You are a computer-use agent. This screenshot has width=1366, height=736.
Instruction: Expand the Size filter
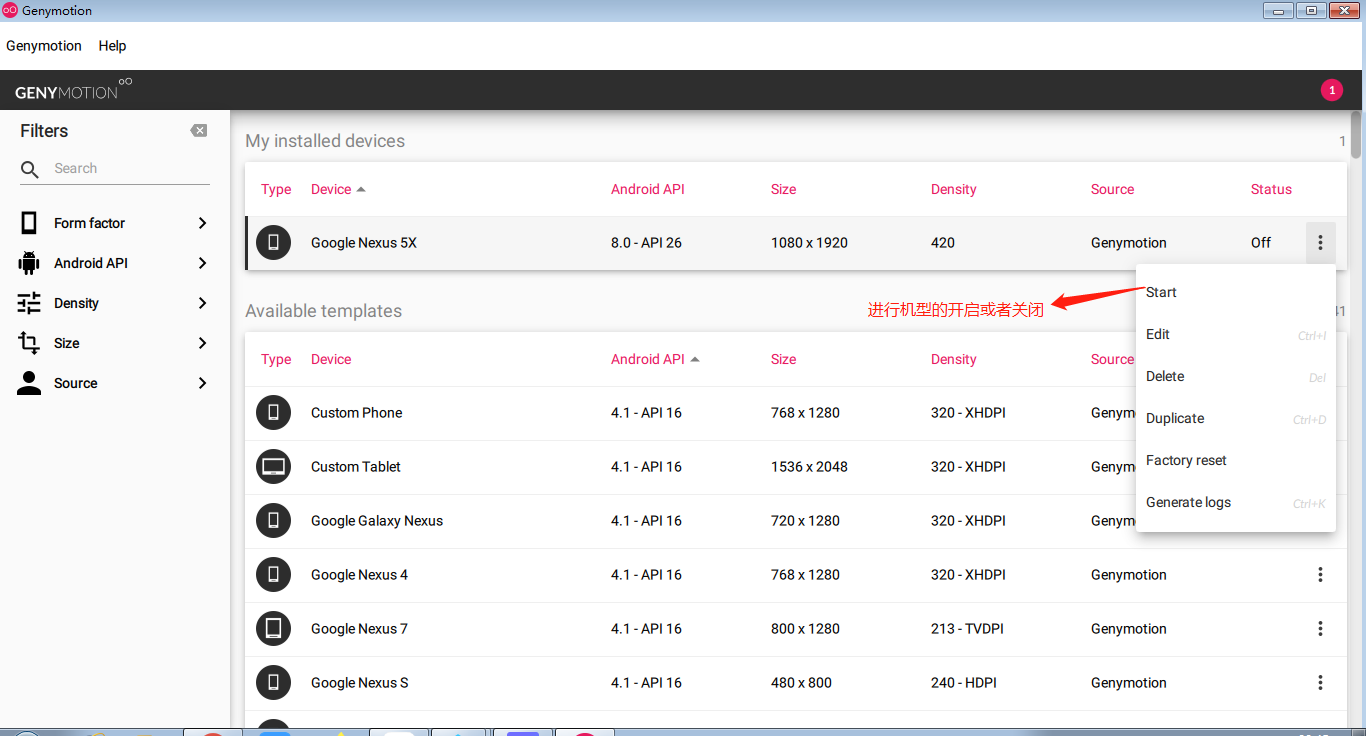click(202, 343)
